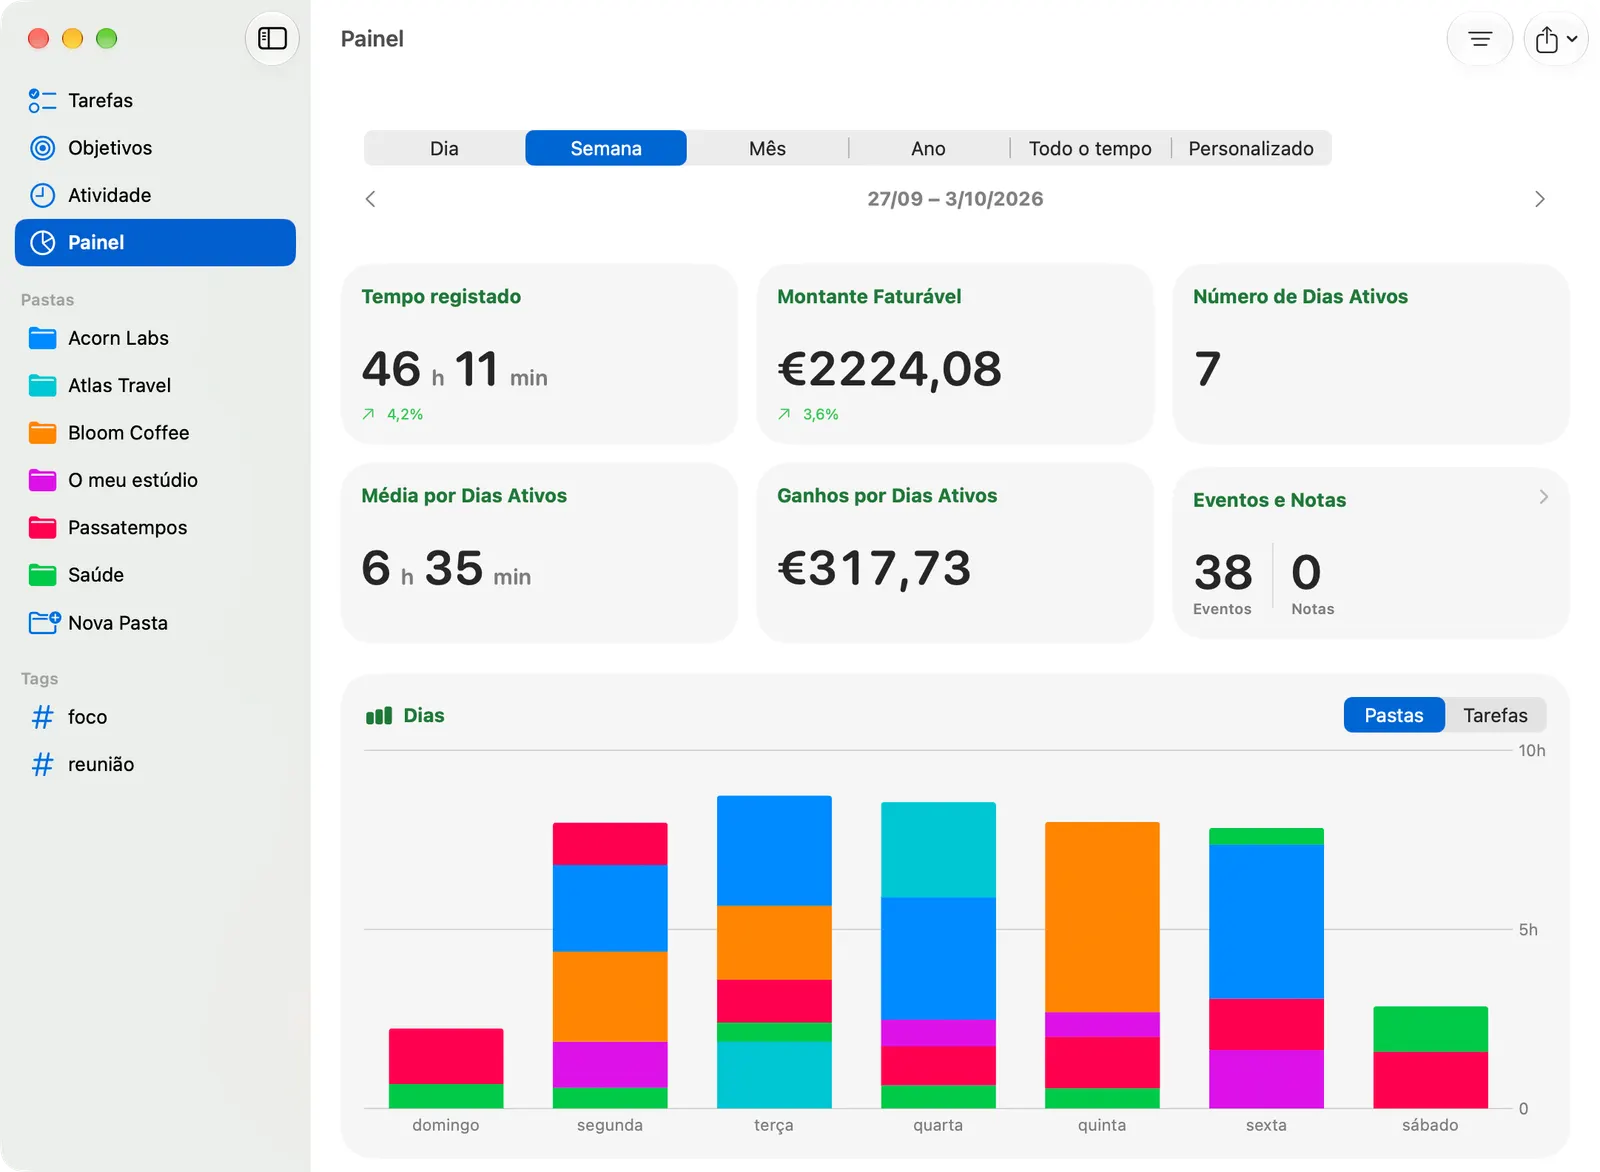Image resolution: width=1600 pixels, height=1172 pixels.
Task: Open Atividade in the sidebar
Action: [155, 195]
